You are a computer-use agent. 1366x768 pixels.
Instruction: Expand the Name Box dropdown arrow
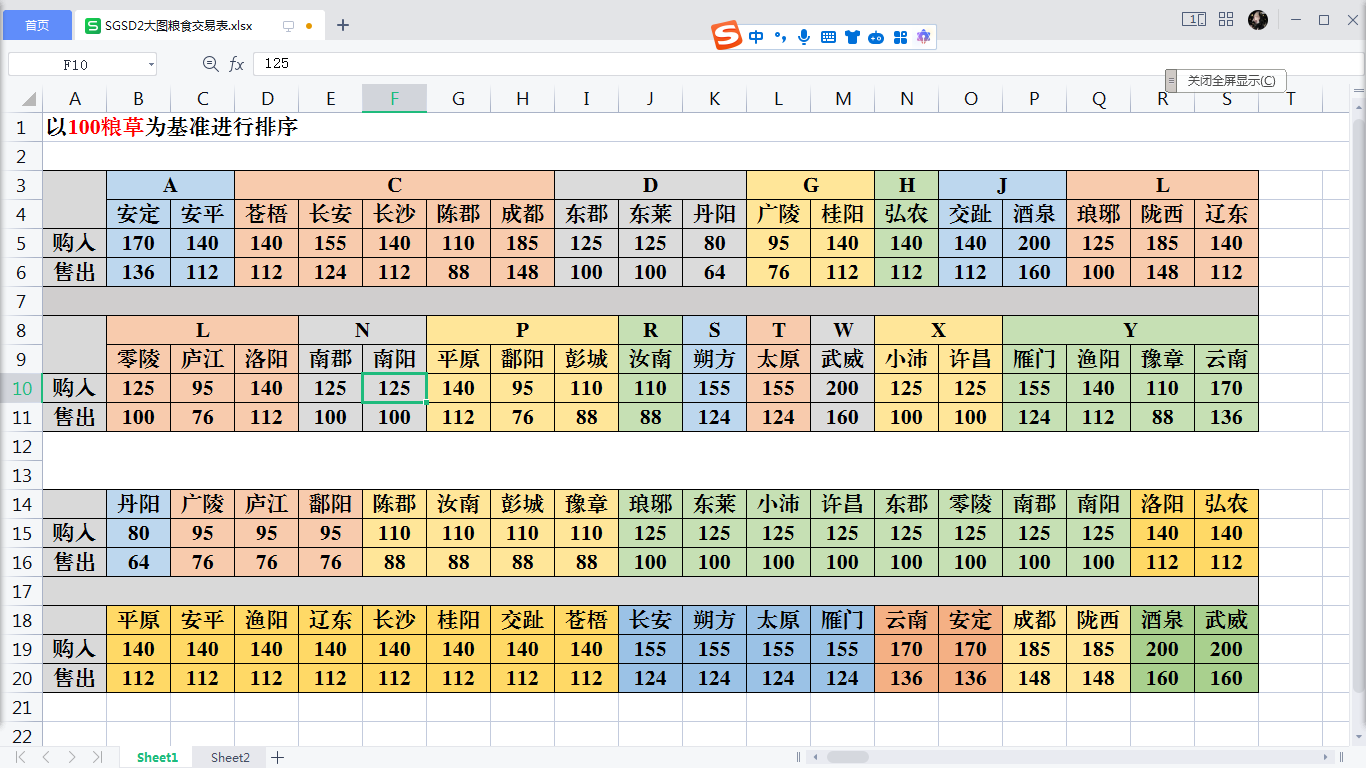(x=151, y=64)
